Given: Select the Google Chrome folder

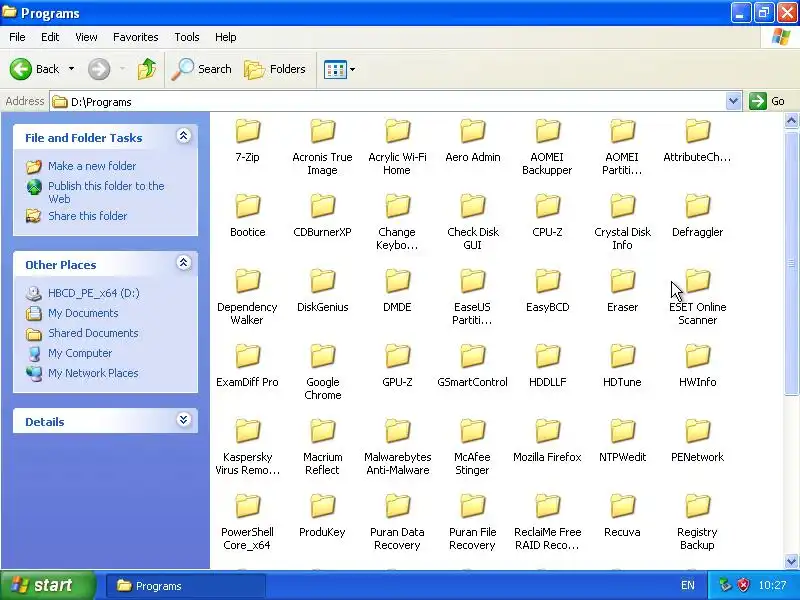Looking at the screenshot, I should coord(322,372).
